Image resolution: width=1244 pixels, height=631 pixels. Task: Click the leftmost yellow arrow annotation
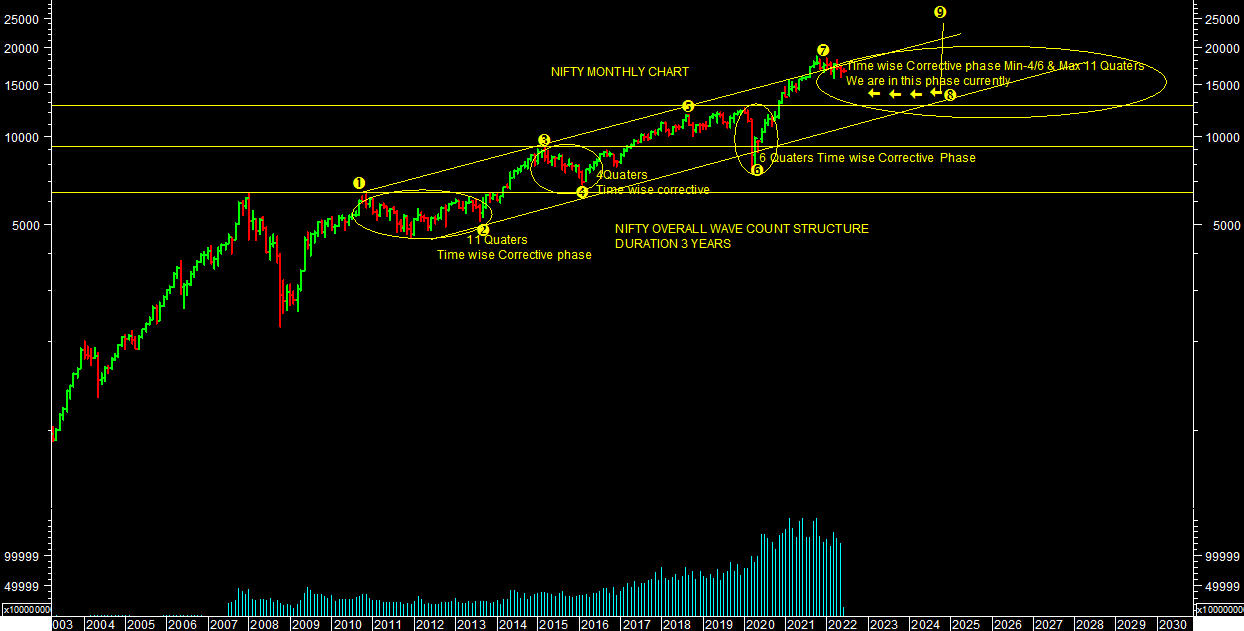click(873, 94)
